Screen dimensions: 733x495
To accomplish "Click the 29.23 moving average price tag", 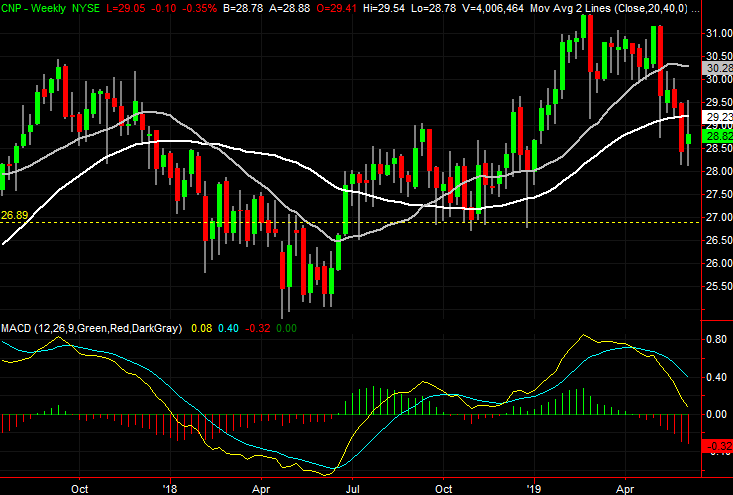I will (x=717, y=116).
